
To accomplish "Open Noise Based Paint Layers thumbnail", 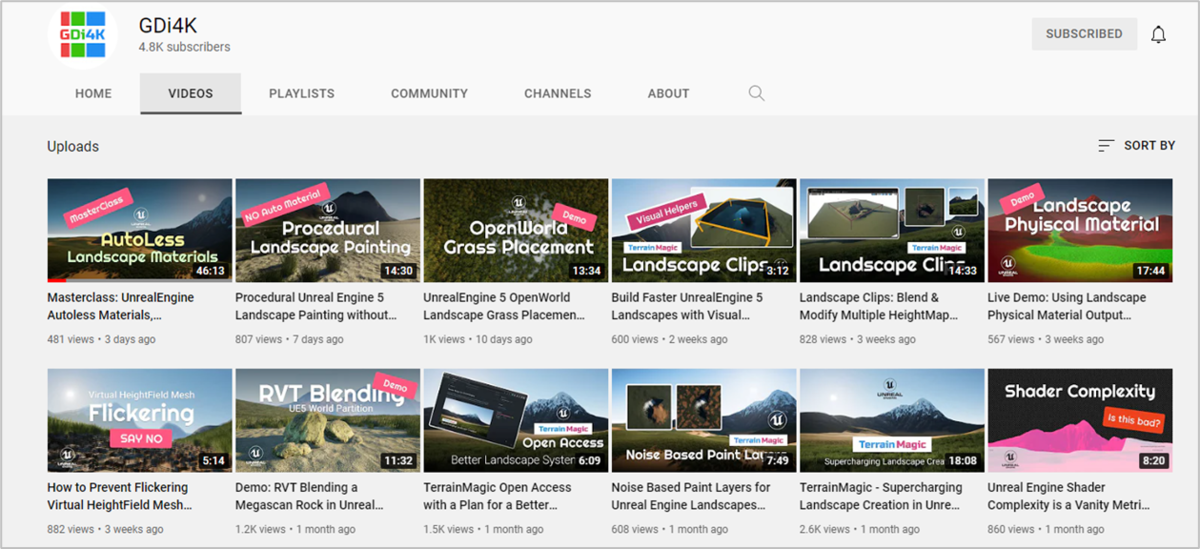I will [704, 421].
